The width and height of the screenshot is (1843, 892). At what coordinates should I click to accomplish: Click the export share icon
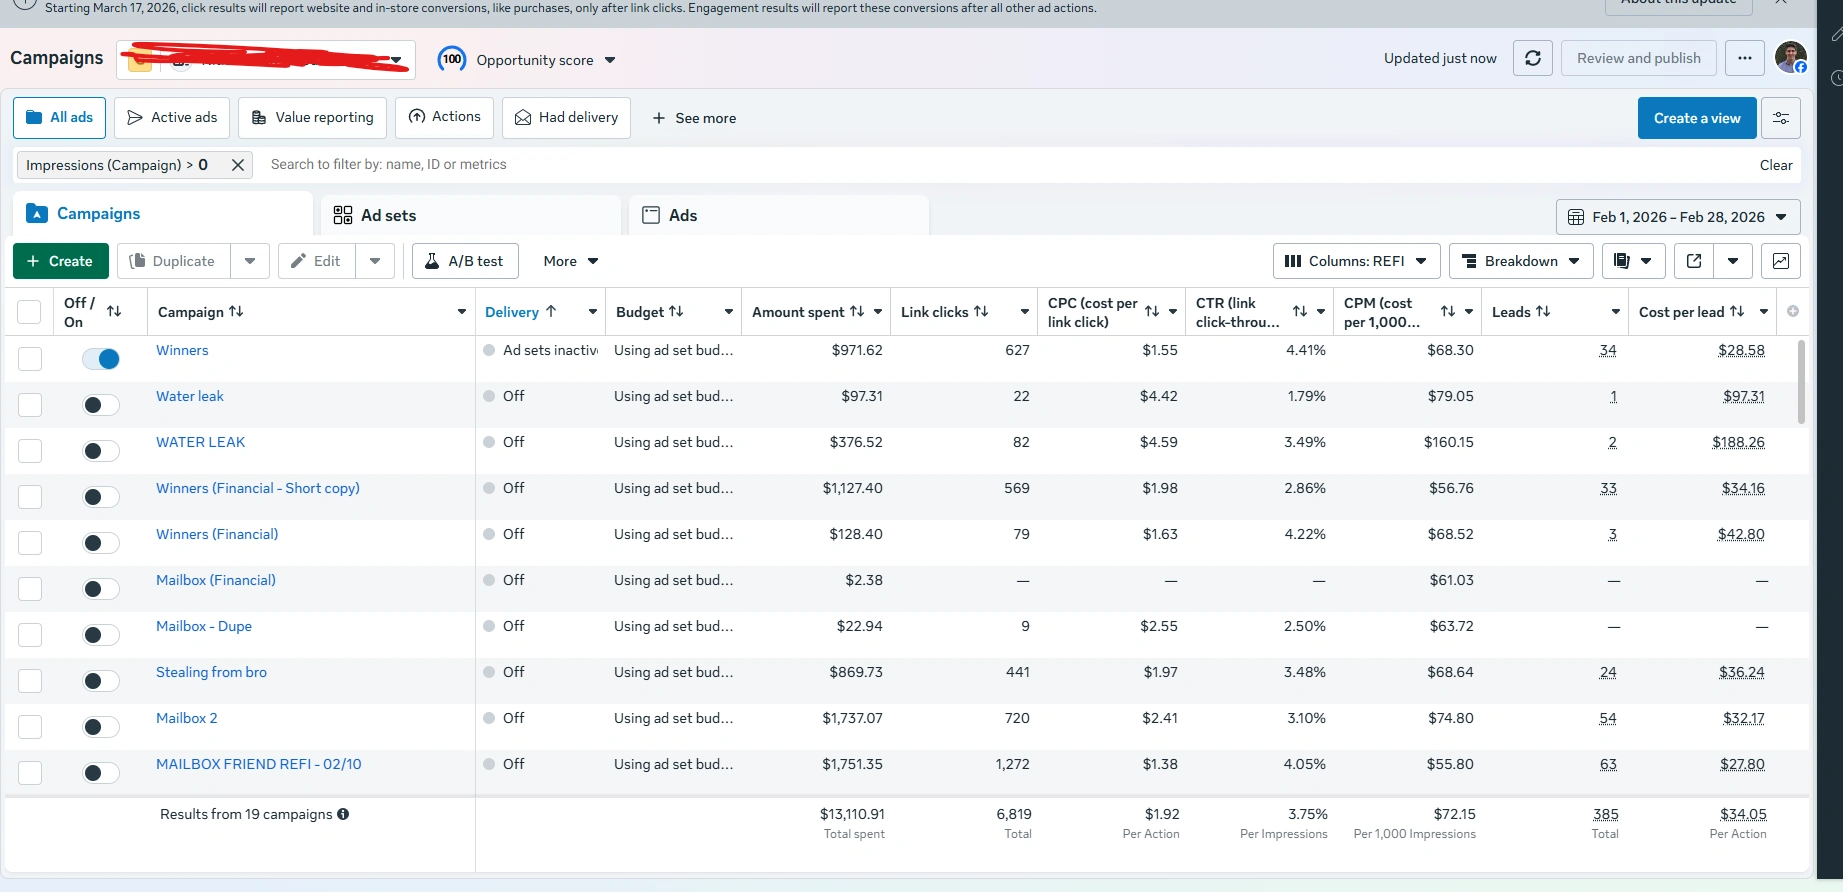(1694, 261)
